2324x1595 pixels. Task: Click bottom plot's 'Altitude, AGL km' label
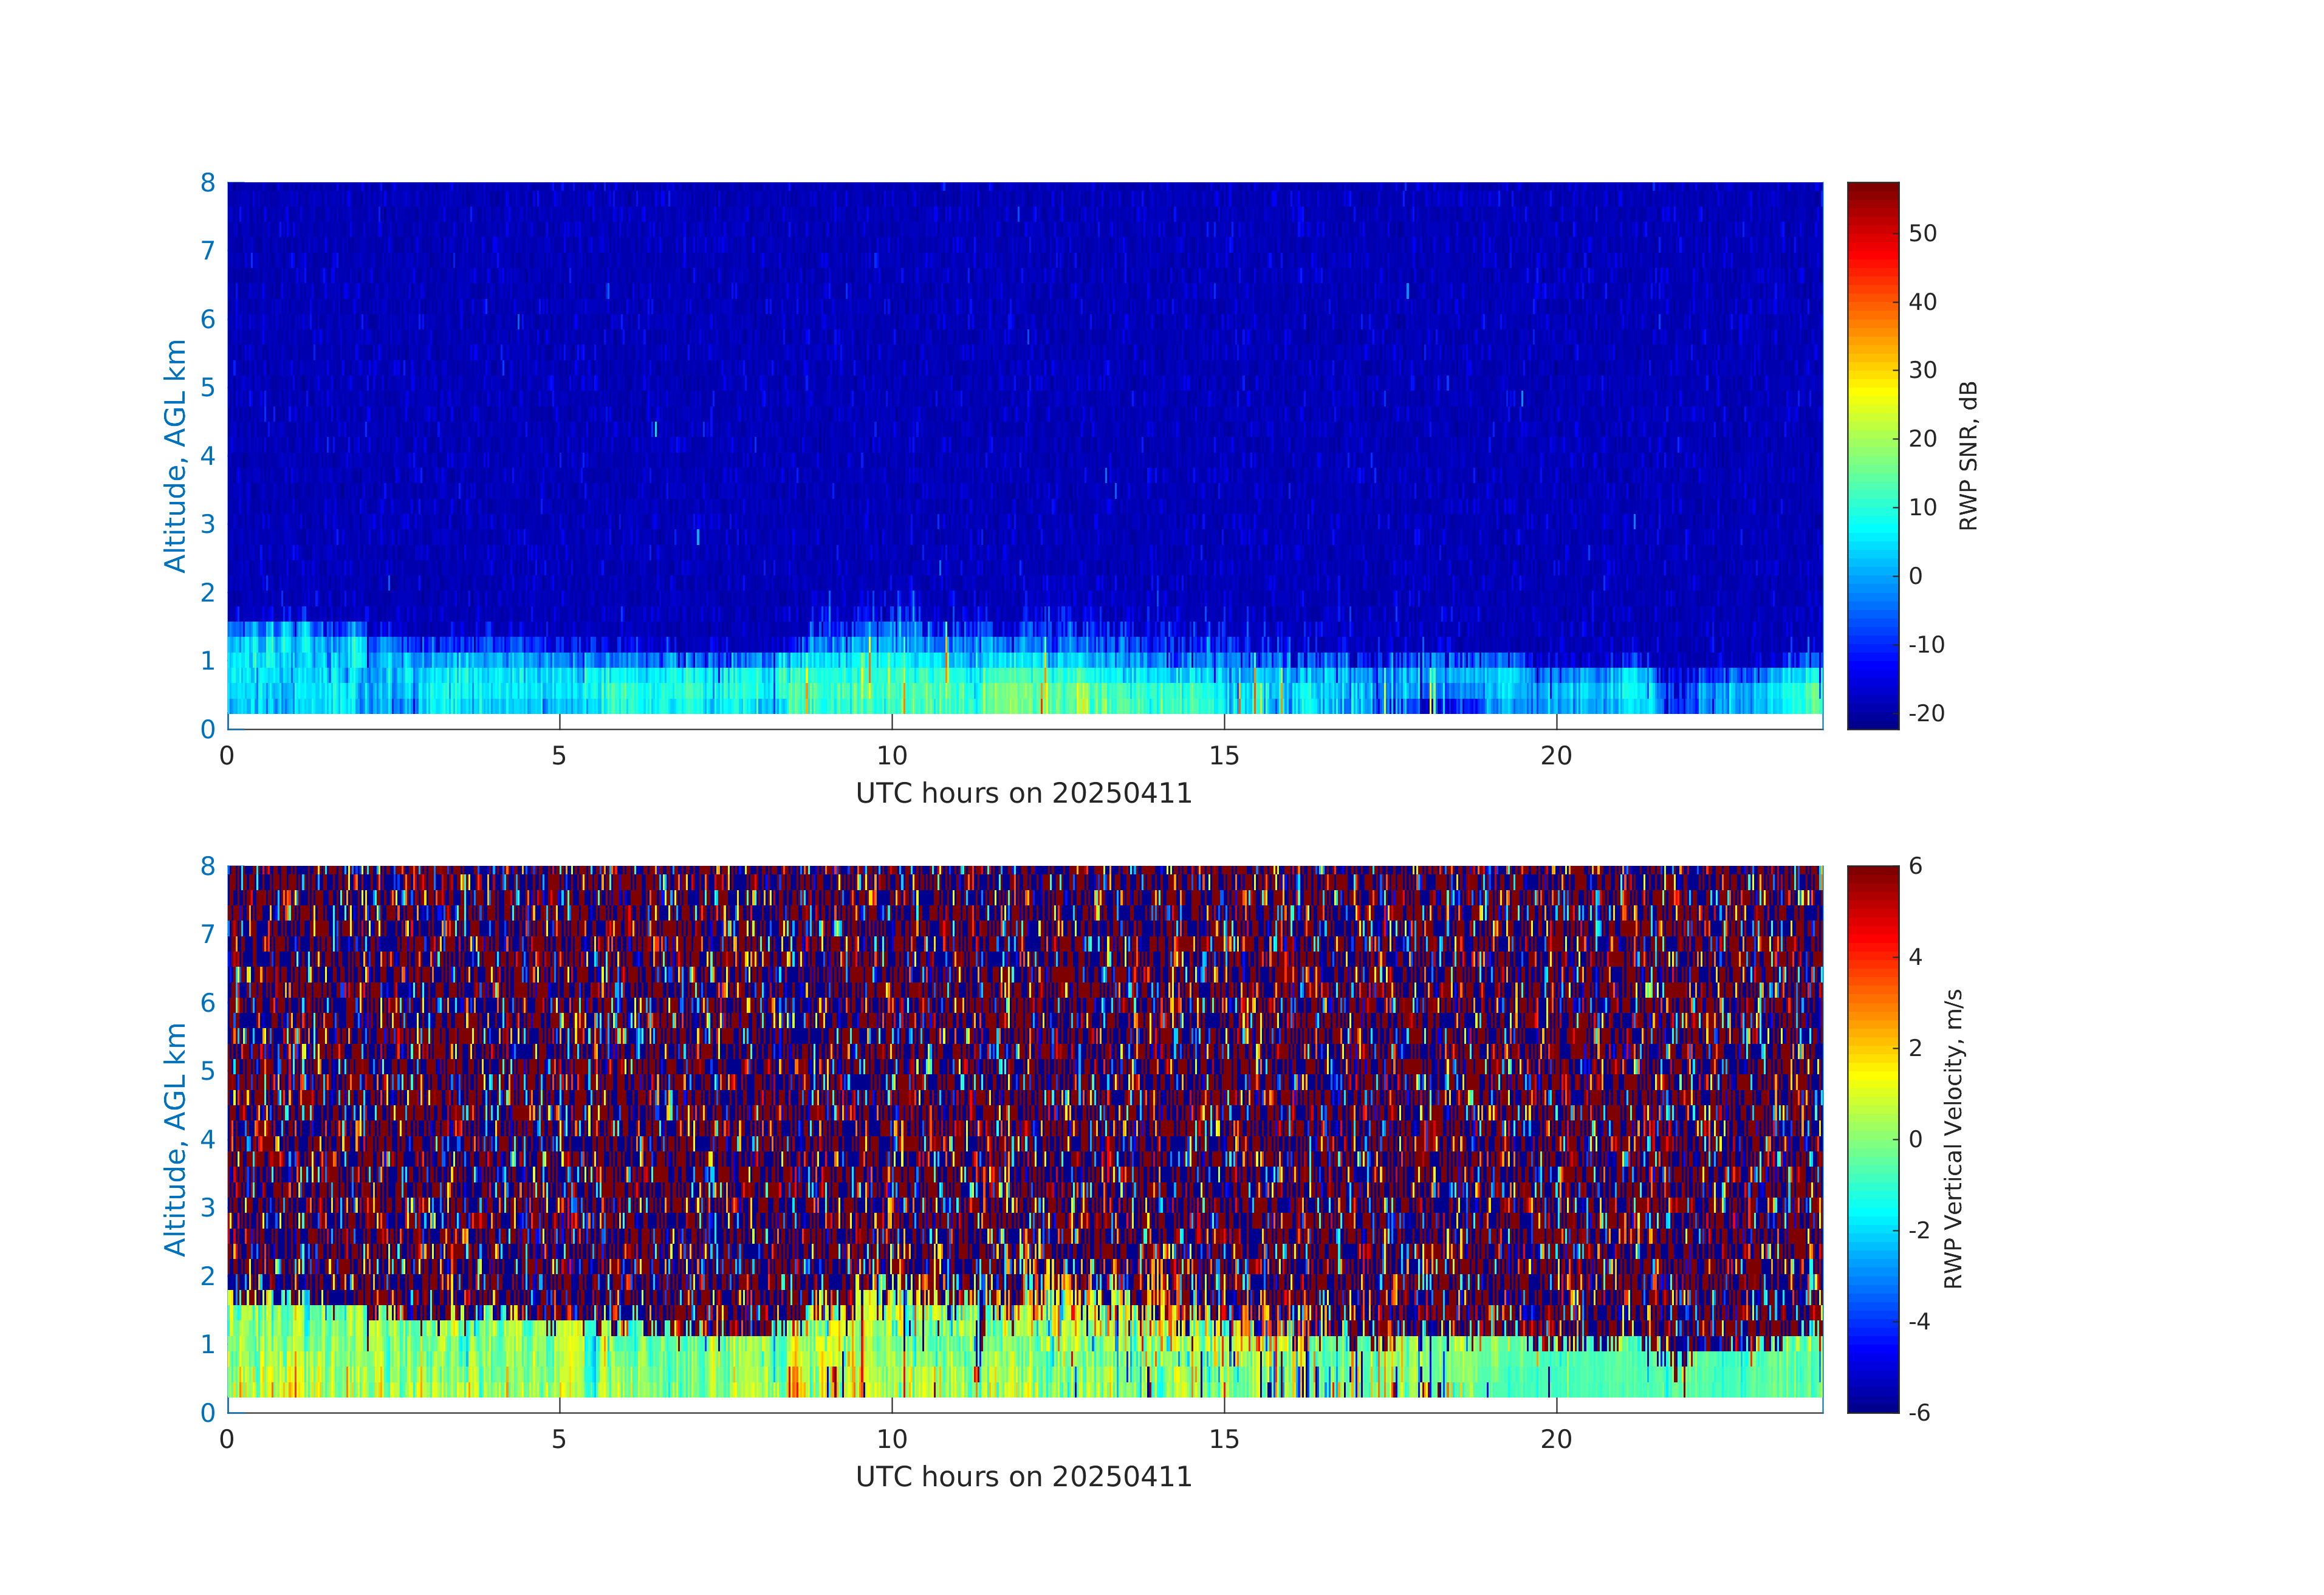175,1139
